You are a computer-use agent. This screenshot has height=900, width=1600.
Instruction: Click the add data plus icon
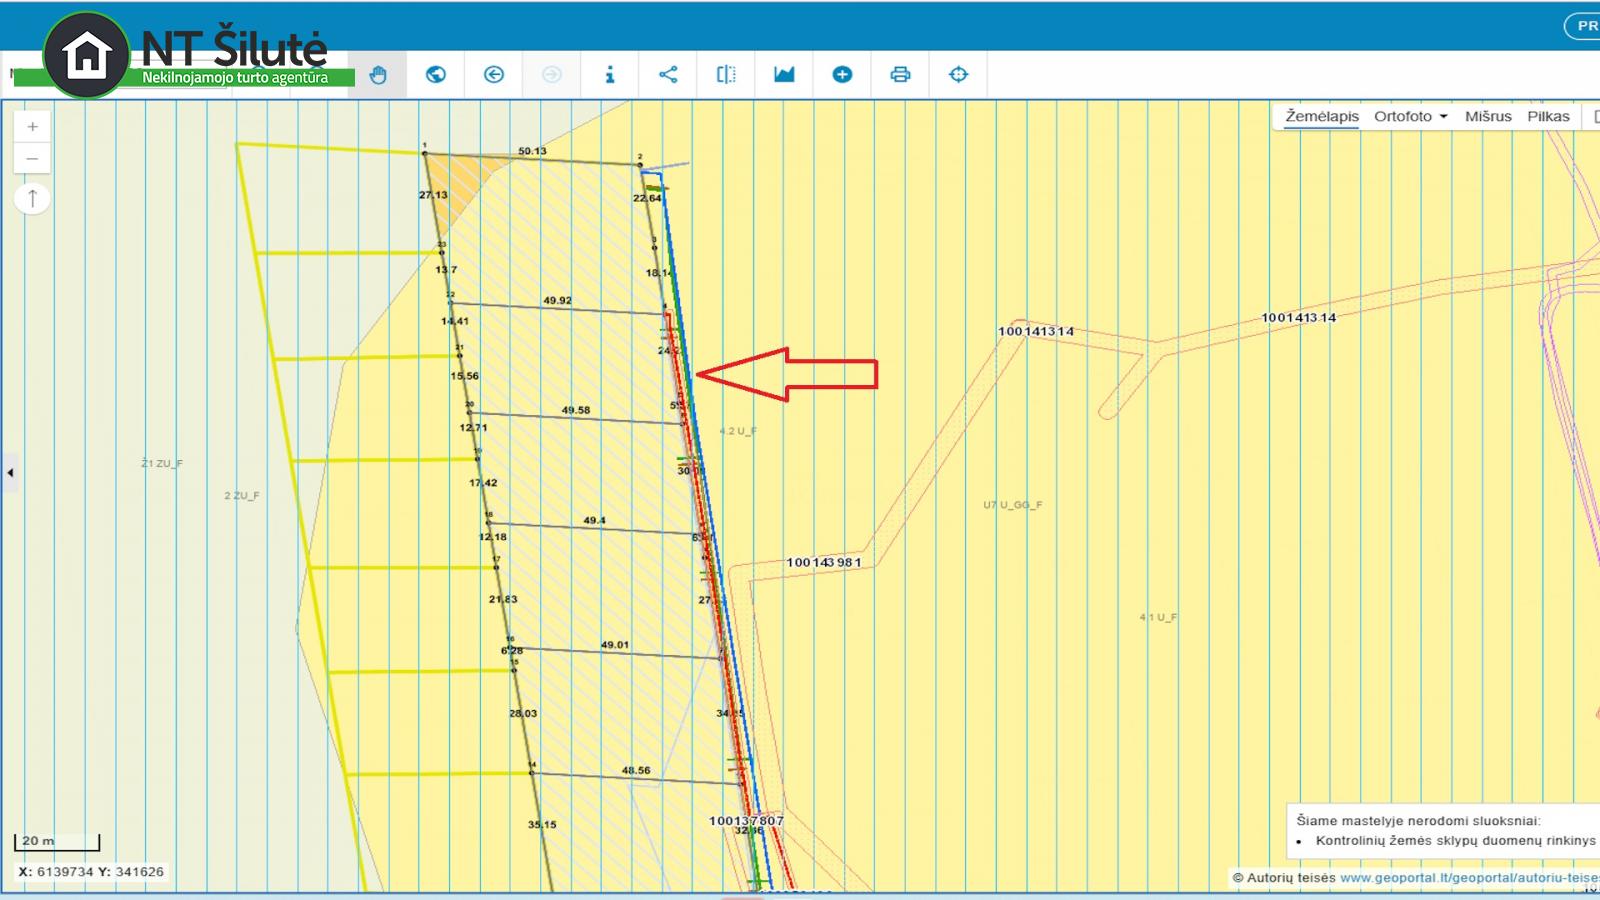pos(842,75)
